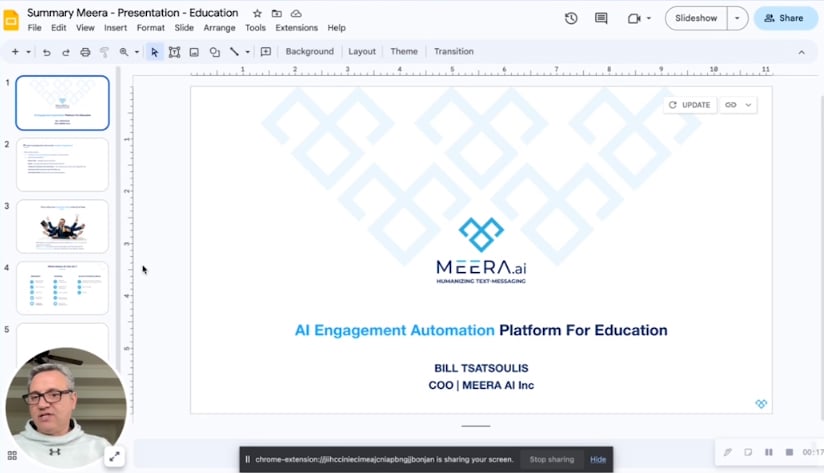The image size is (824, 473).
Task: Open the comments panel icon
Action: (601, 18)
